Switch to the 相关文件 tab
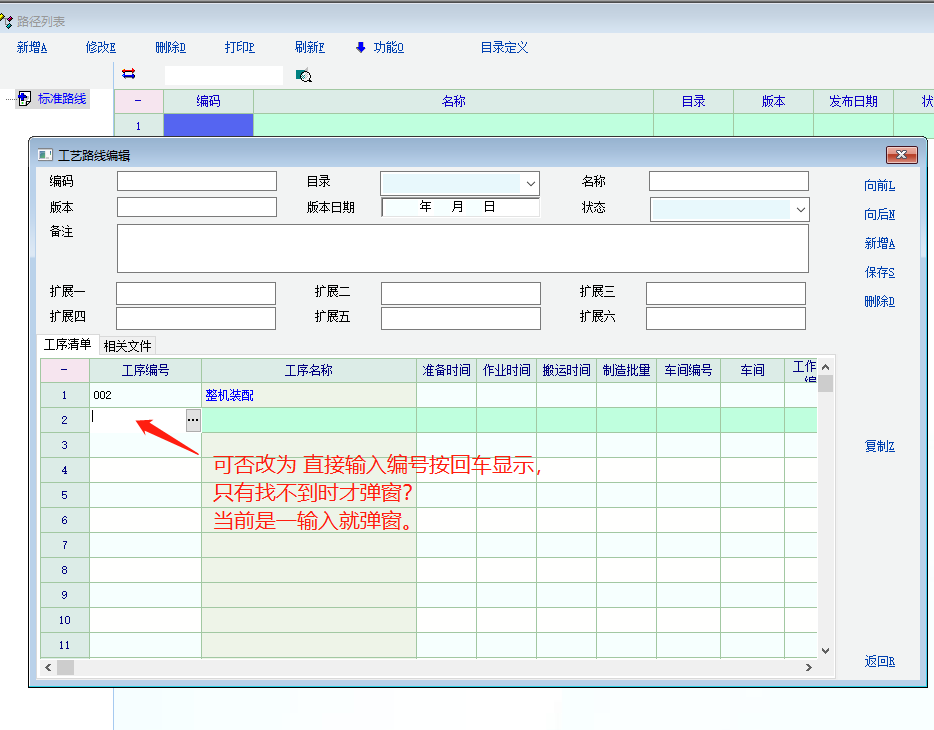The width and height of the screenshot is (934, 730). (127, 345)
